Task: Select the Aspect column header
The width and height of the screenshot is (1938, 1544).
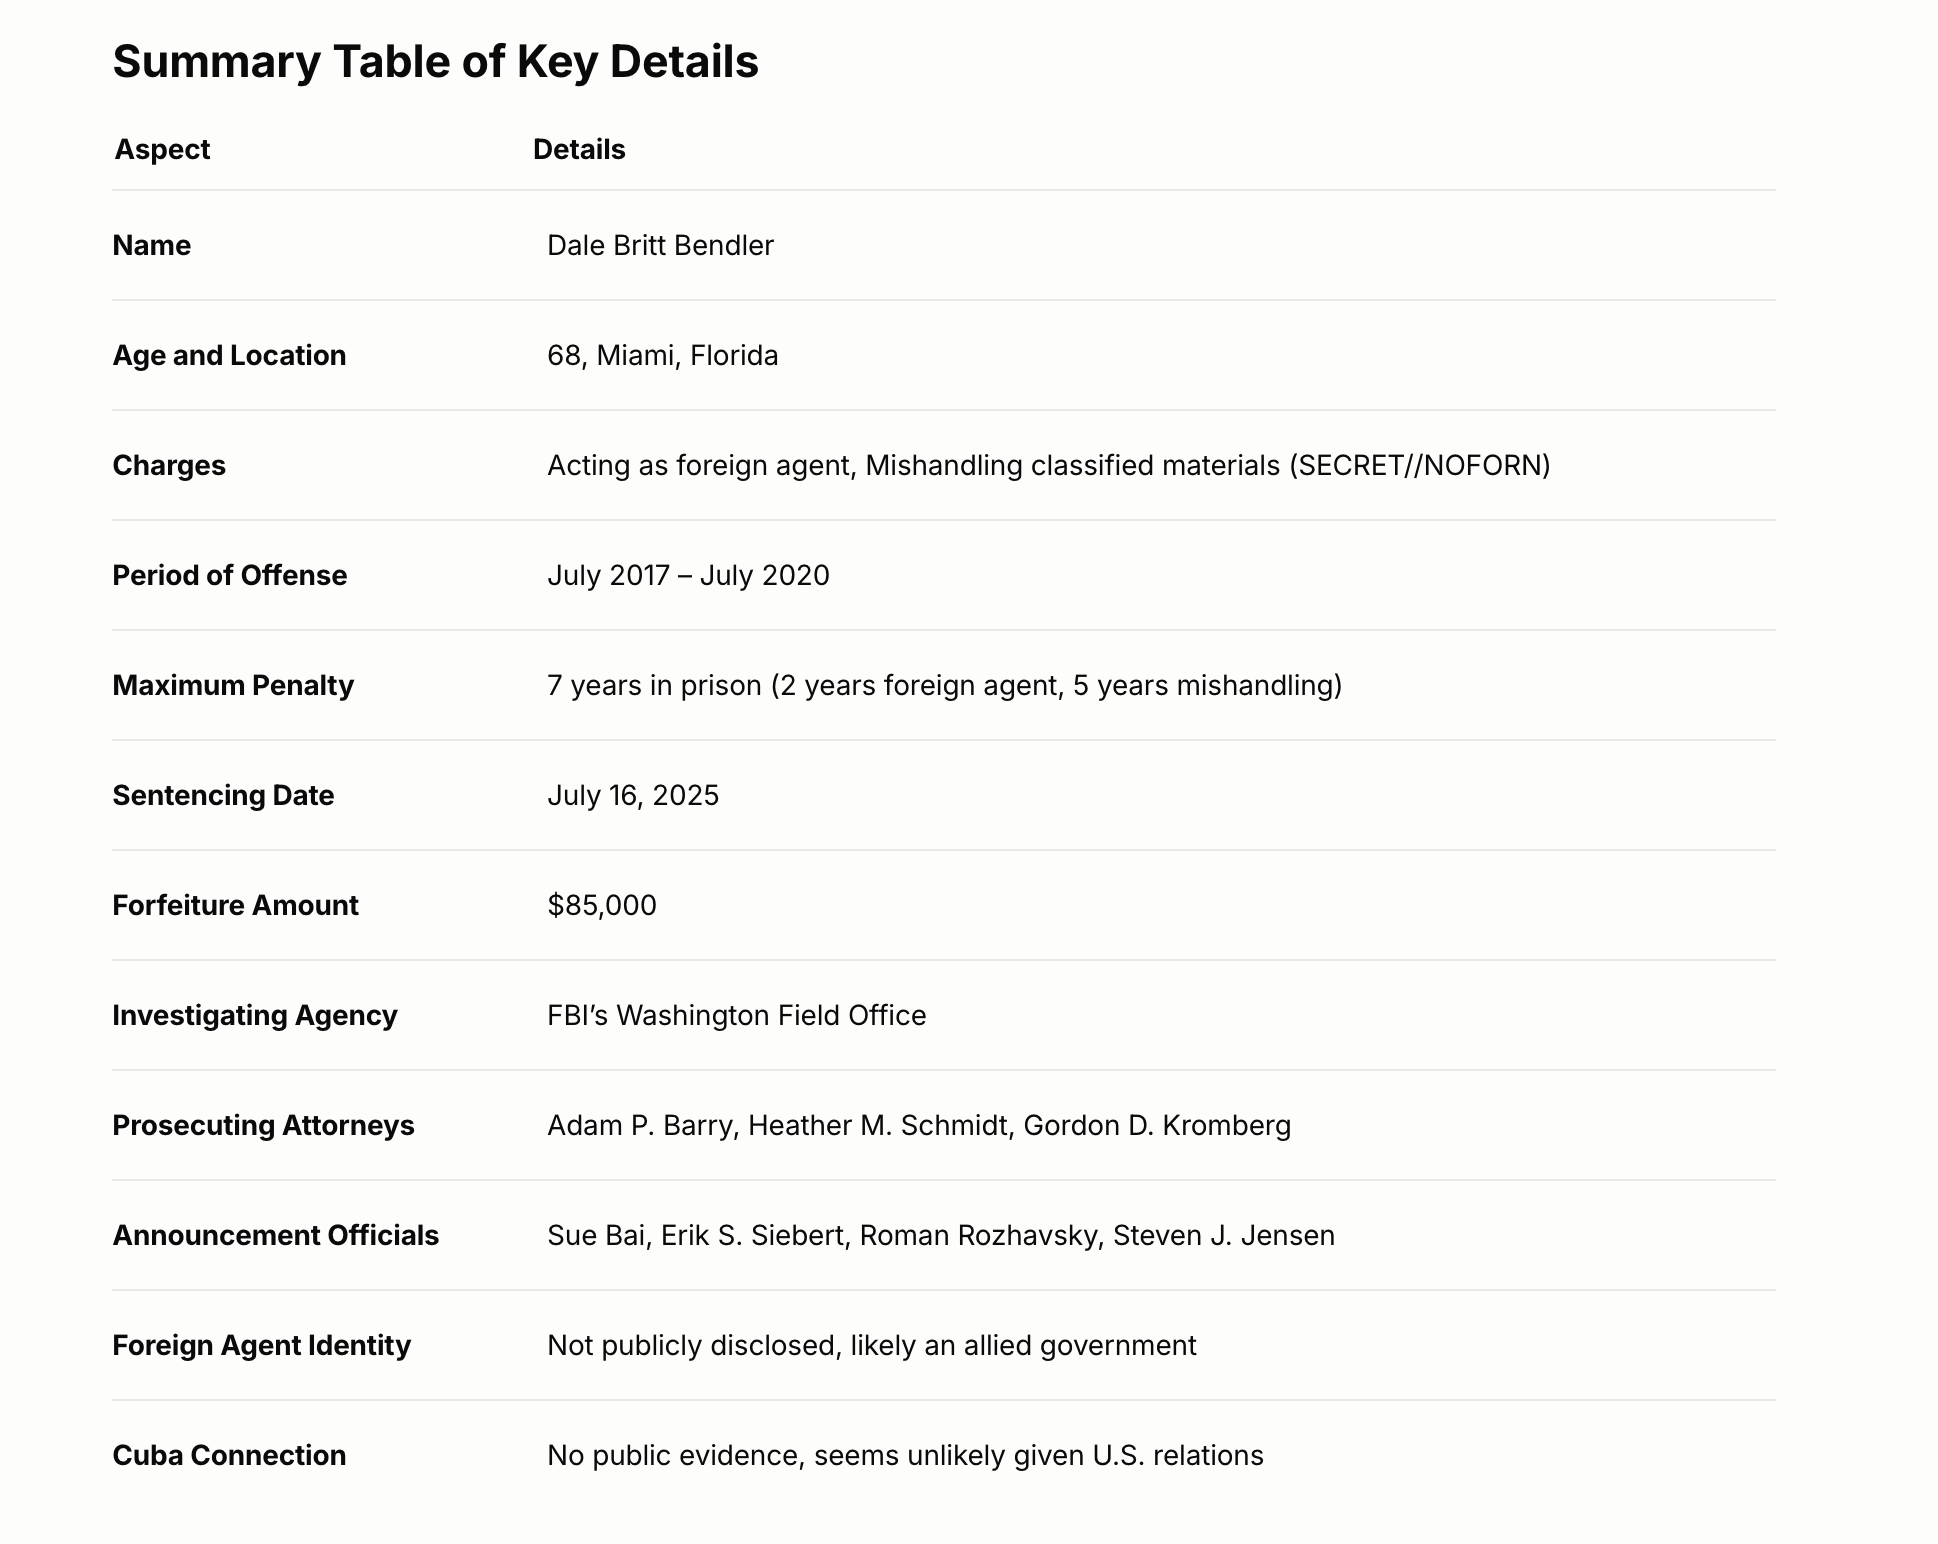Action: click(162, 149)
